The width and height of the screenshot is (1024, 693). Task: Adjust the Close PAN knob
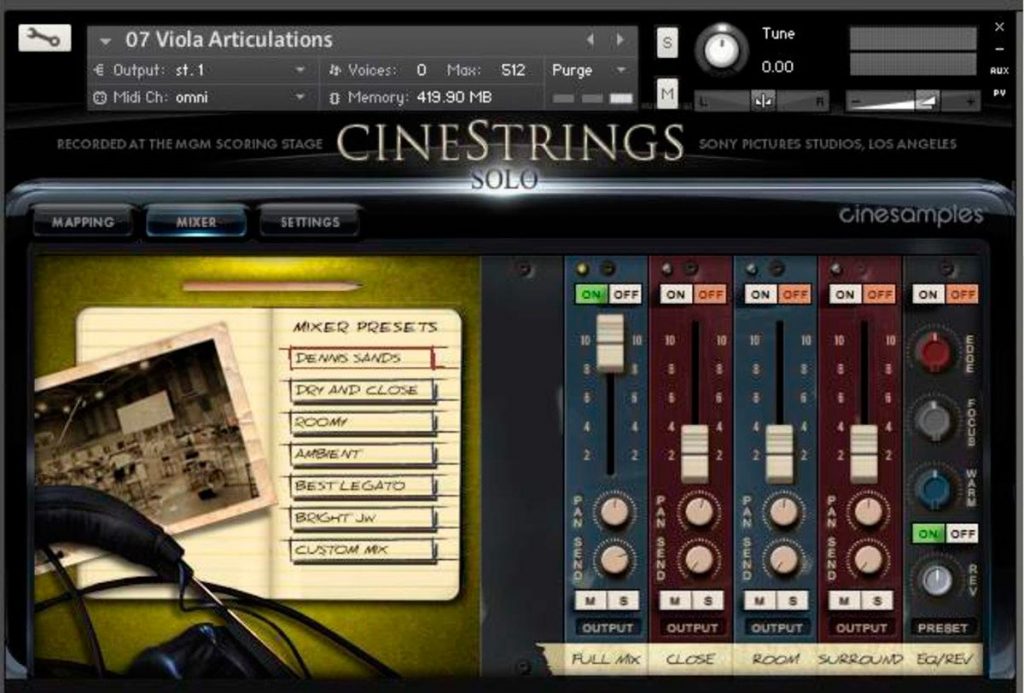[x=699, y=511]
